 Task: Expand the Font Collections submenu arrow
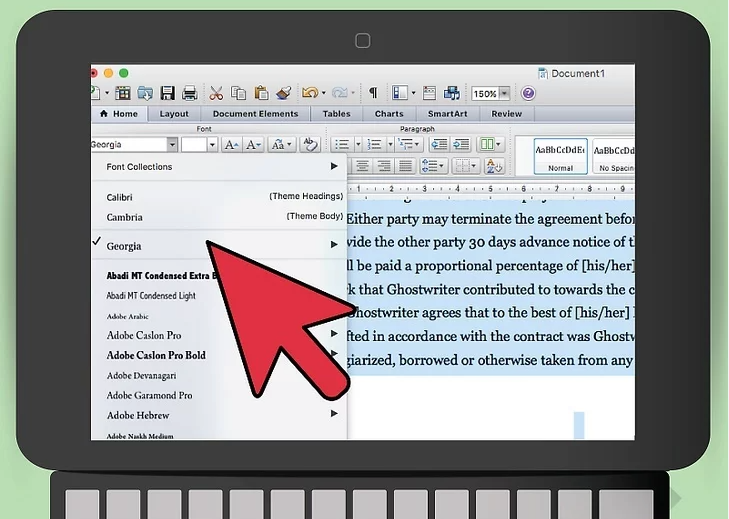[334, 166]
